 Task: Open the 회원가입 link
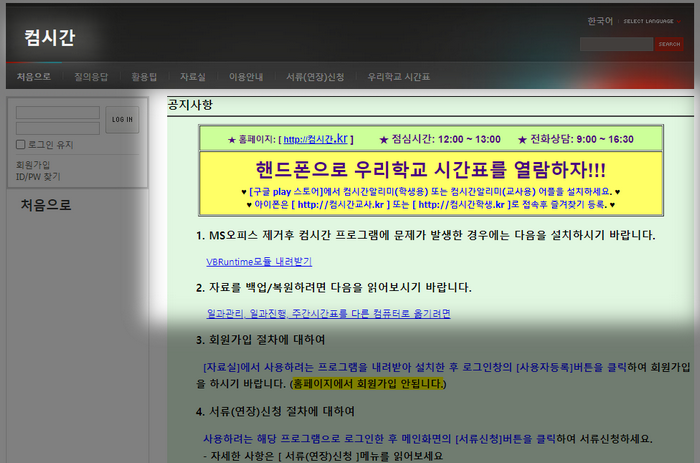pos(33,165)
